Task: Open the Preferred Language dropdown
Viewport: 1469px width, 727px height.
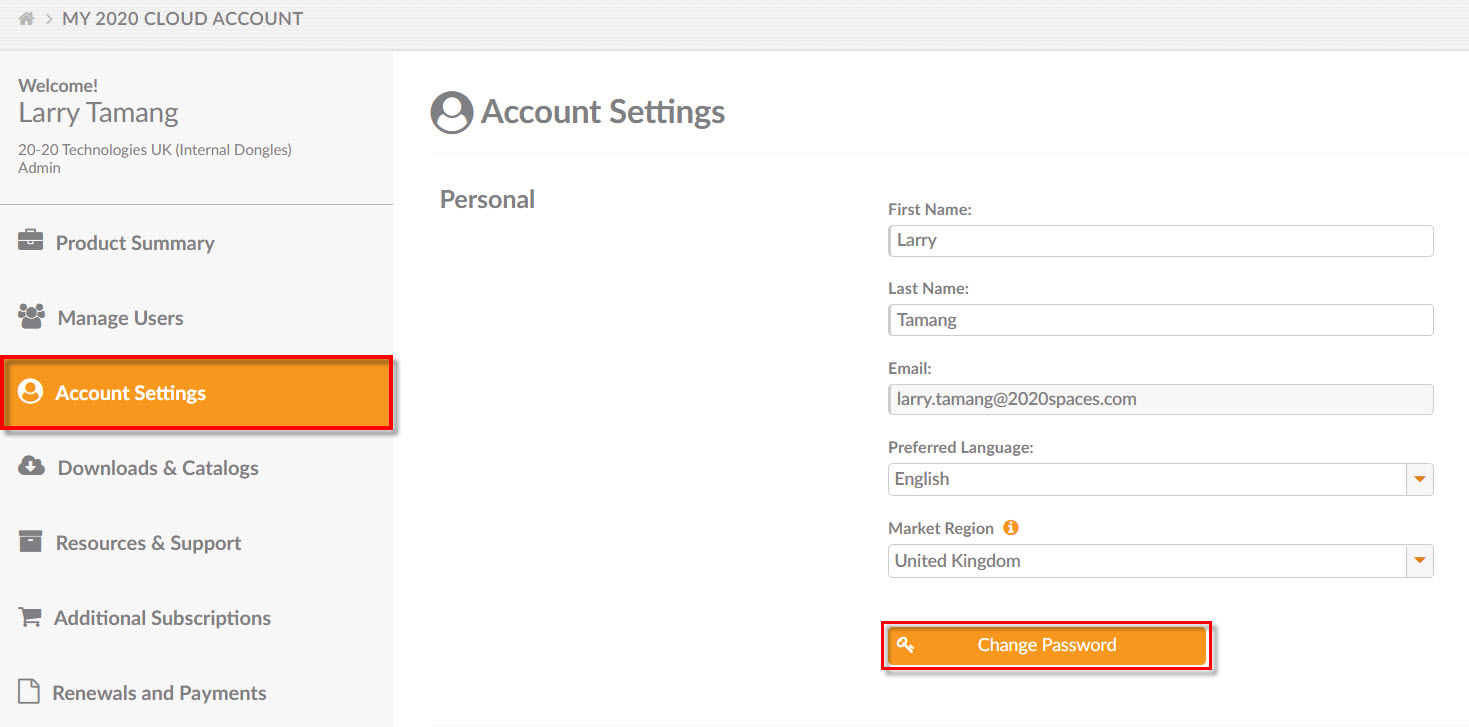Action: pyautogui.click(x=1419, y=479)
